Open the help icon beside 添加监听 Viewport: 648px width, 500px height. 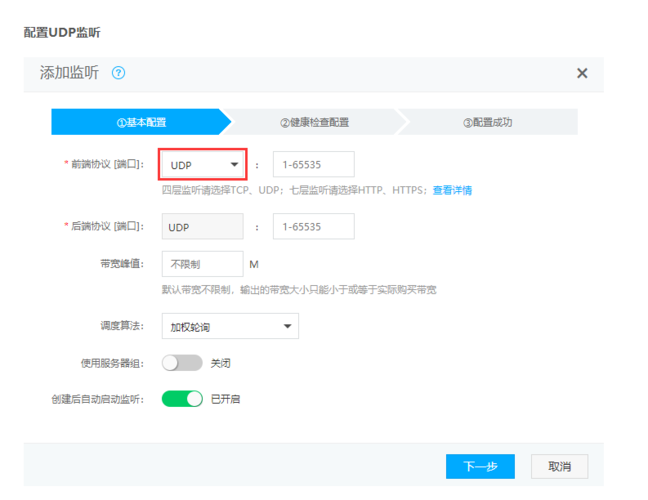tap(118, 73)
